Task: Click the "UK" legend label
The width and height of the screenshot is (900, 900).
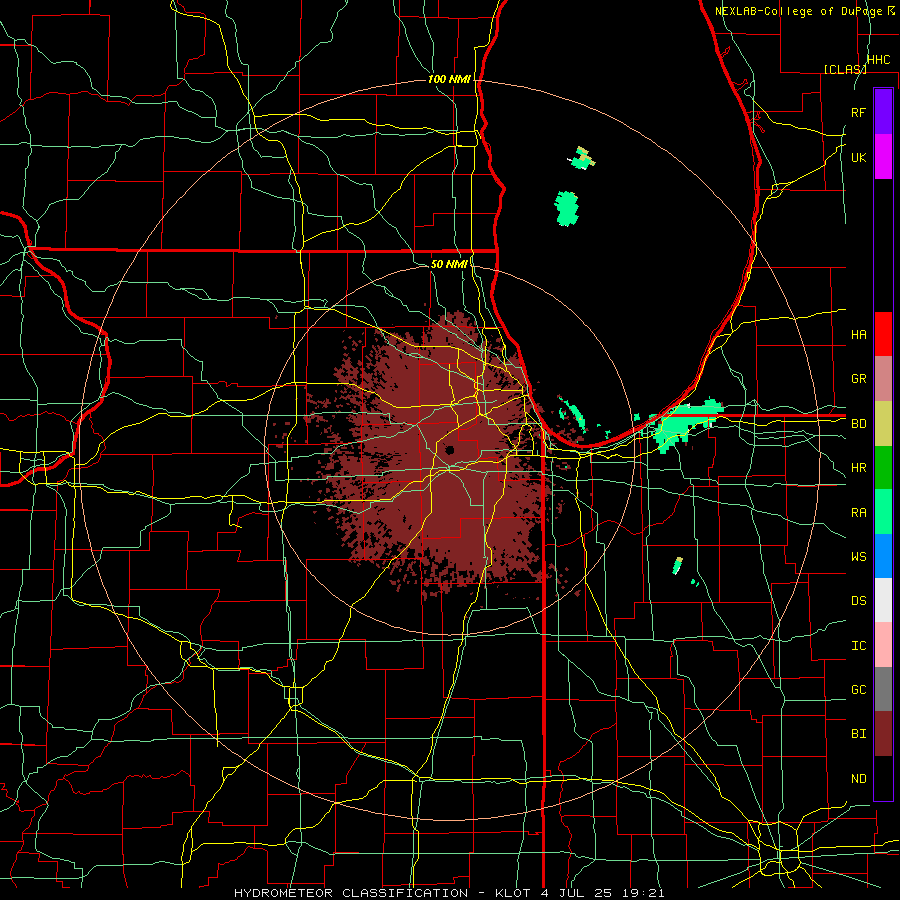Action: click(859, 157)
